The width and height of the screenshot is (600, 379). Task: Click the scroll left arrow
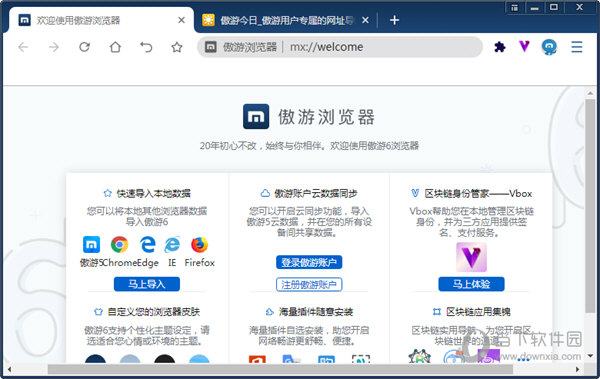tap(9, 369)
